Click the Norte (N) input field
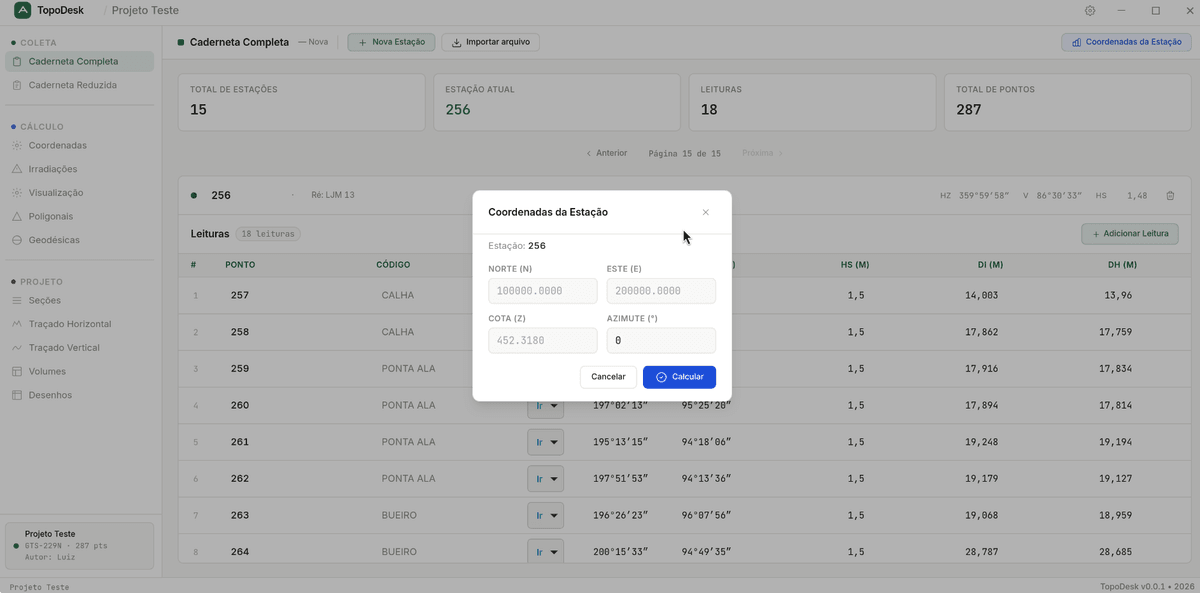This screenshot has width=1200, height=593. pyautogui.click(x=543, y=291)
